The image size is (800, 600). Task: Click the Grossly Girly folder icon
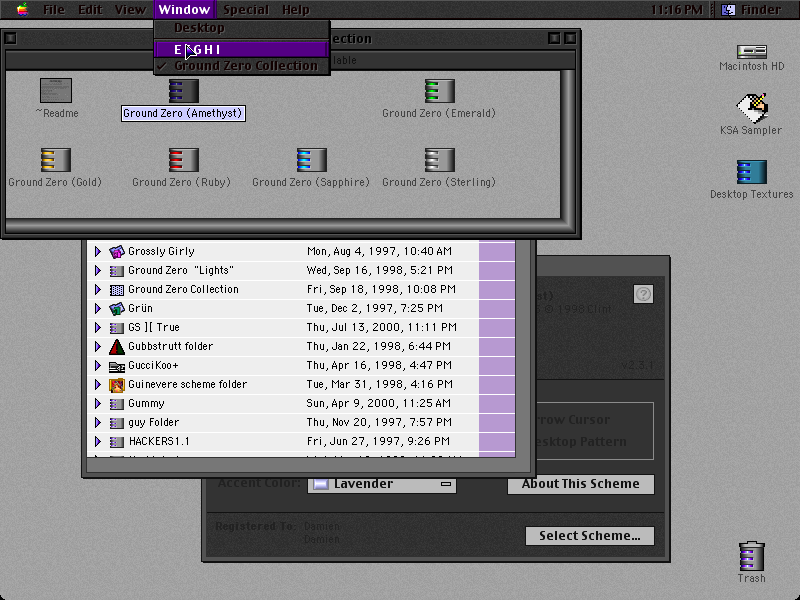tap(117, 251)
